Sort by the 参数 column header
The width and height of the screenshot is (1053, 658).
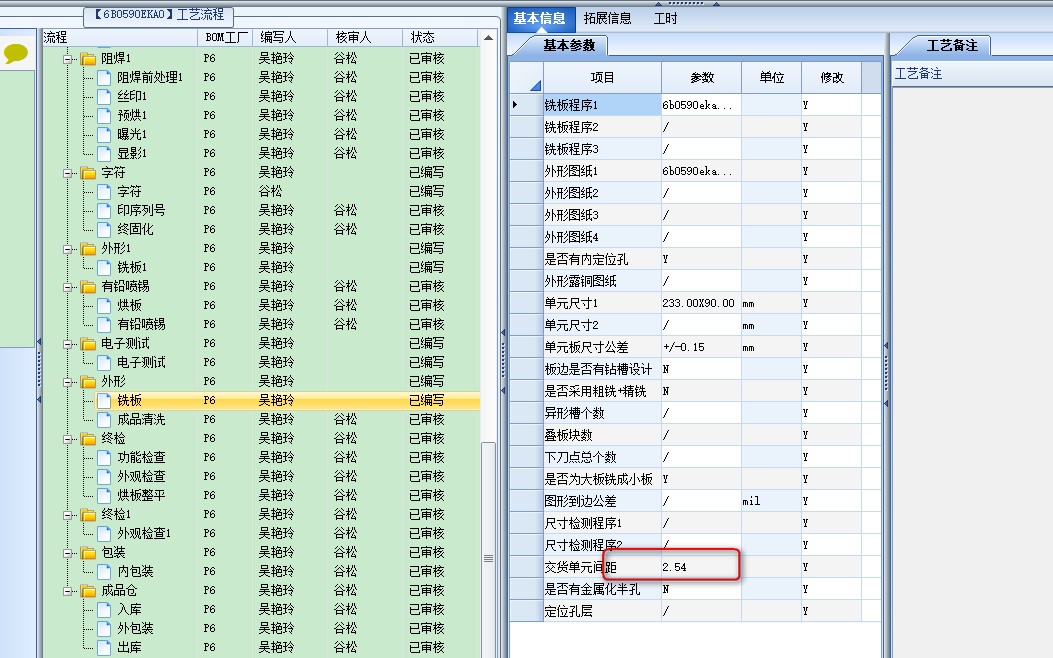click(702, 77)
